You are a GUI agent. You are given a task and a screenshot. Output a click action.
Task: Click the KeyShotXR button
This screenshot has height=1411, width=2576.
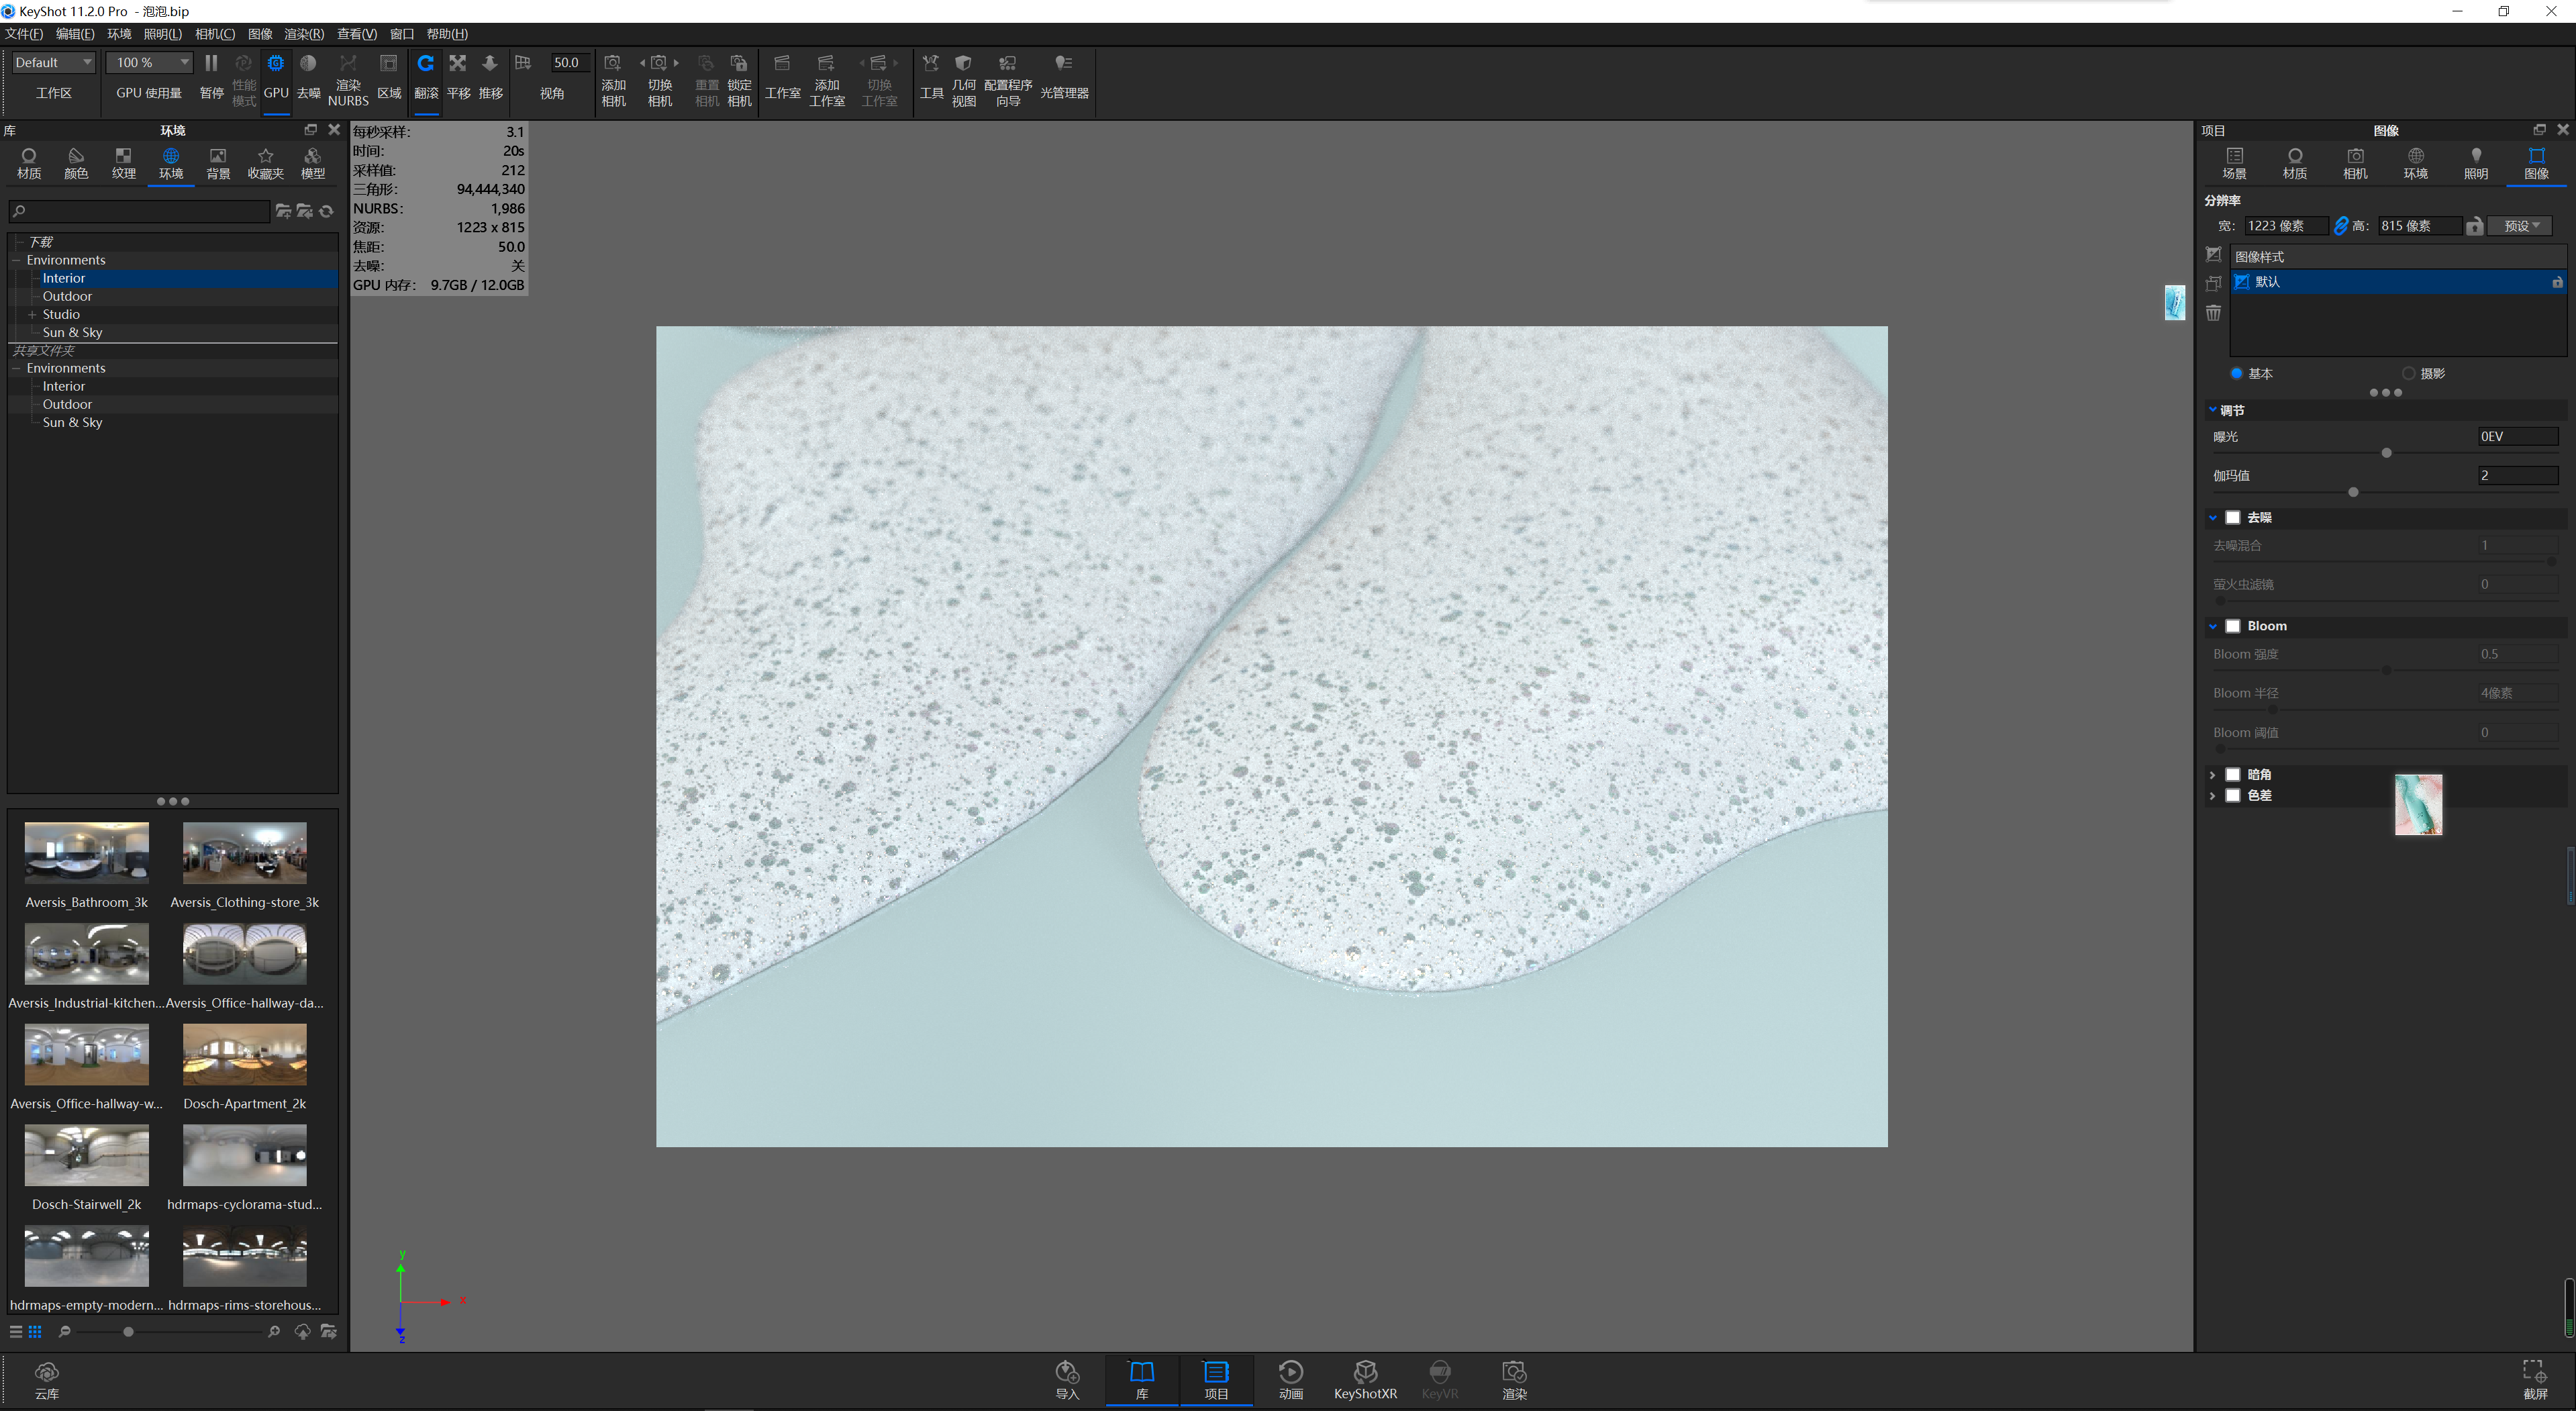click(x=1366, y=1380)
